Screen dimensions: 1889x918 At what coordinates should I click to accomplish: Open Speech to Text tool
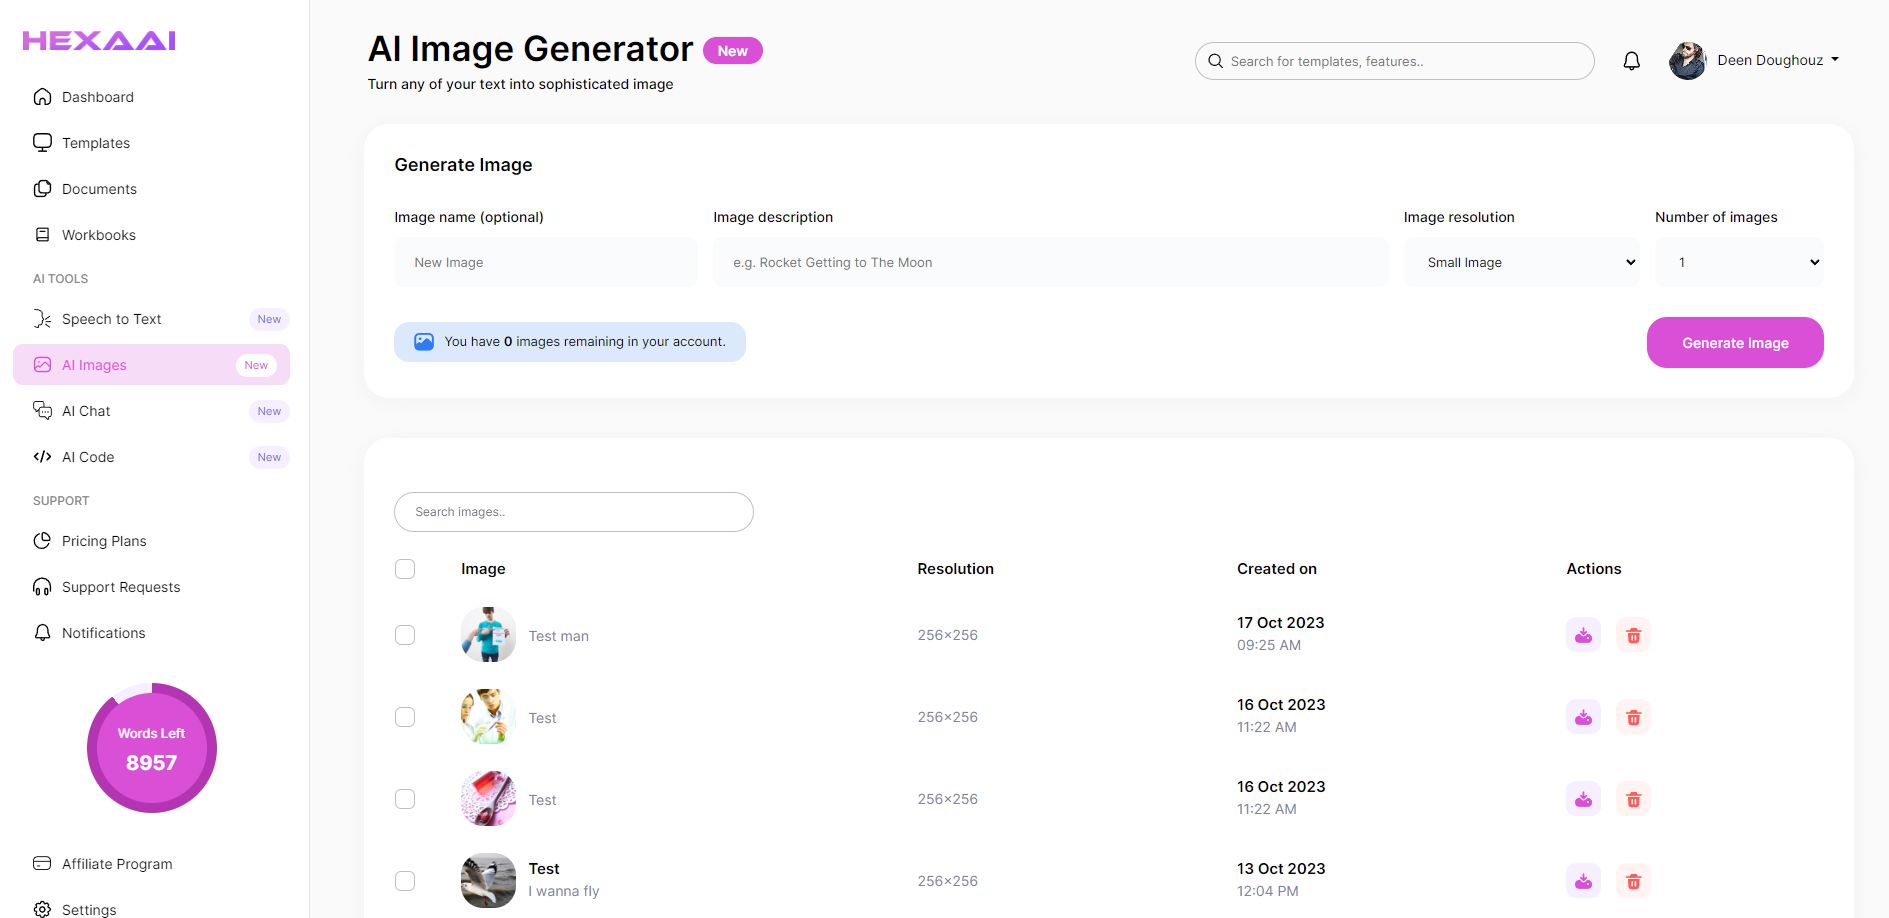[112, 319]
